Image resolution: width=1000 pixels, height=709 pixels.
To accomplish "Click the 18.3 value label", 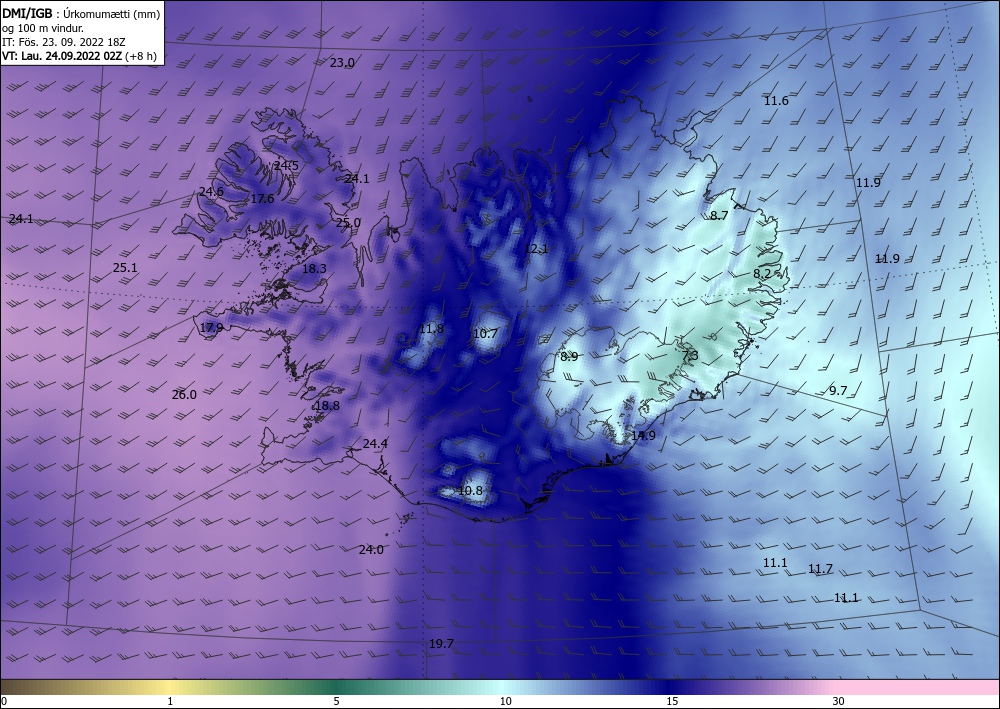I will pos(314,269).
